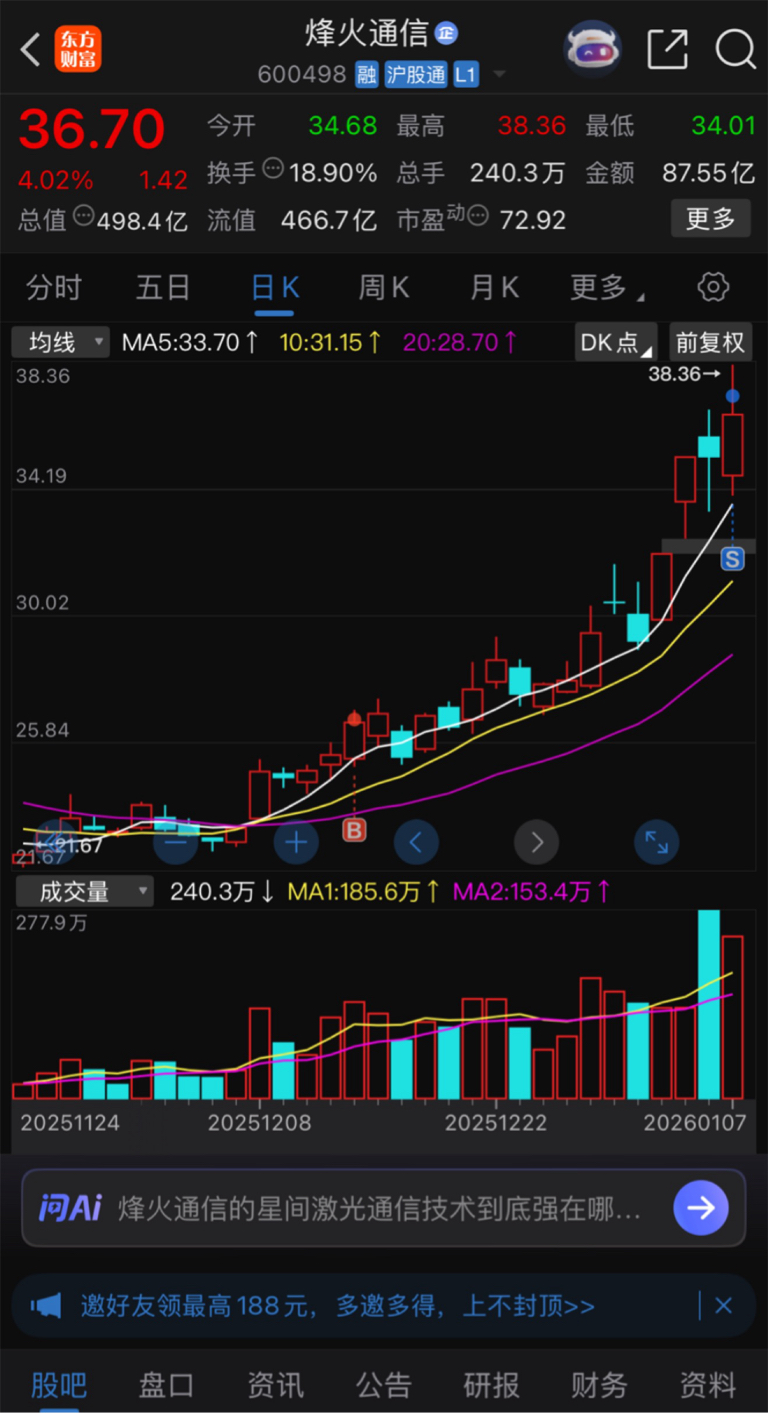The width and height of the screenshot is (768, 1413).
Task: Tap the L1 level badge
Action: point(465,74)
